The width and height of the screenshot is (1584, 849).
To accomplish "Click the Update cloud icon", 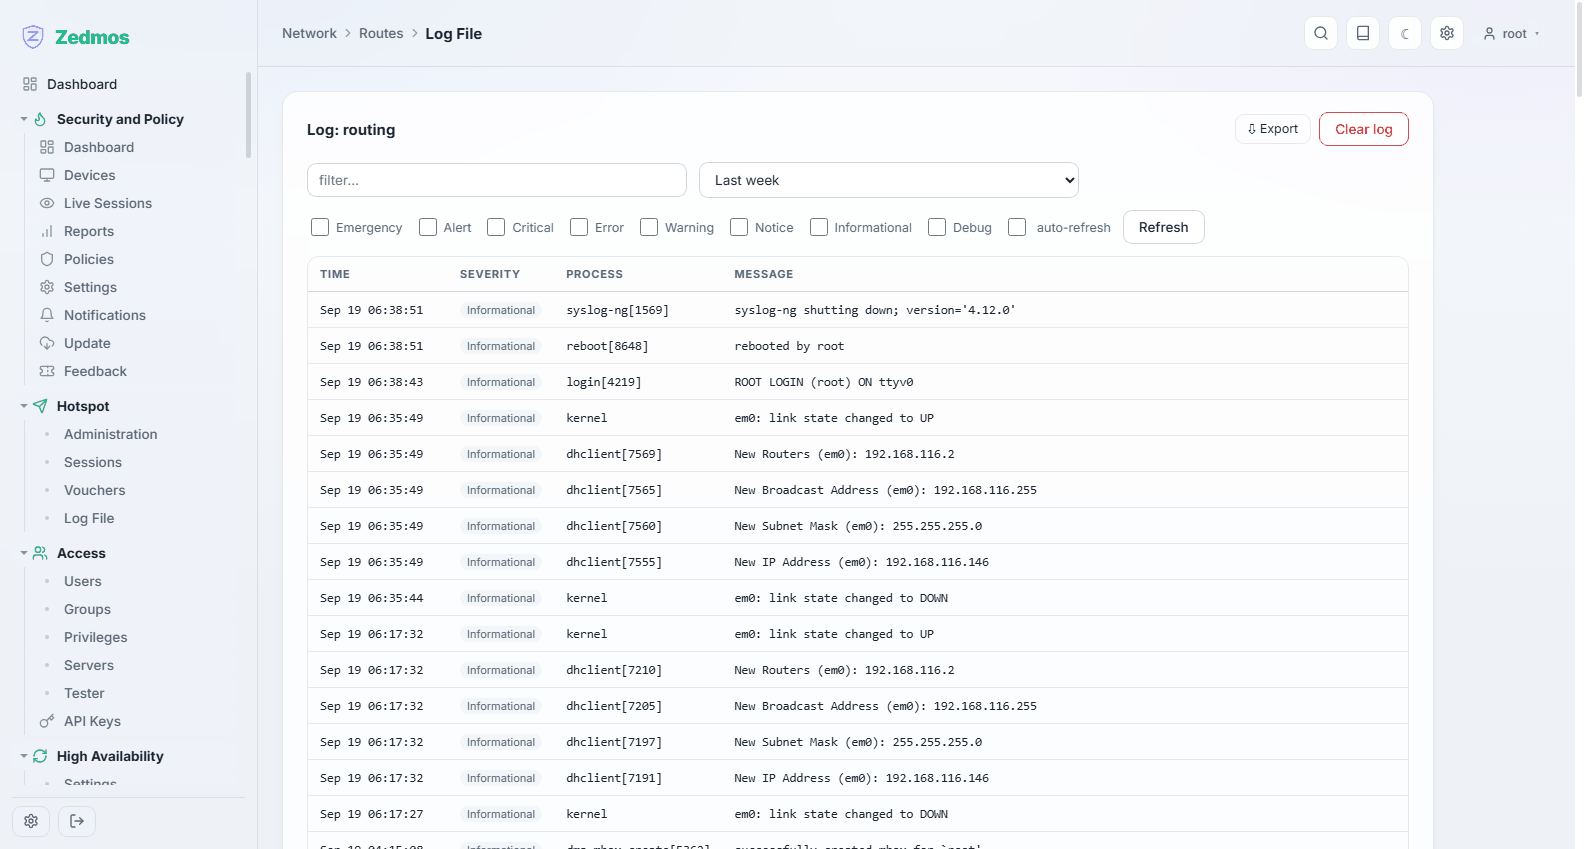I will pos(47,343).
